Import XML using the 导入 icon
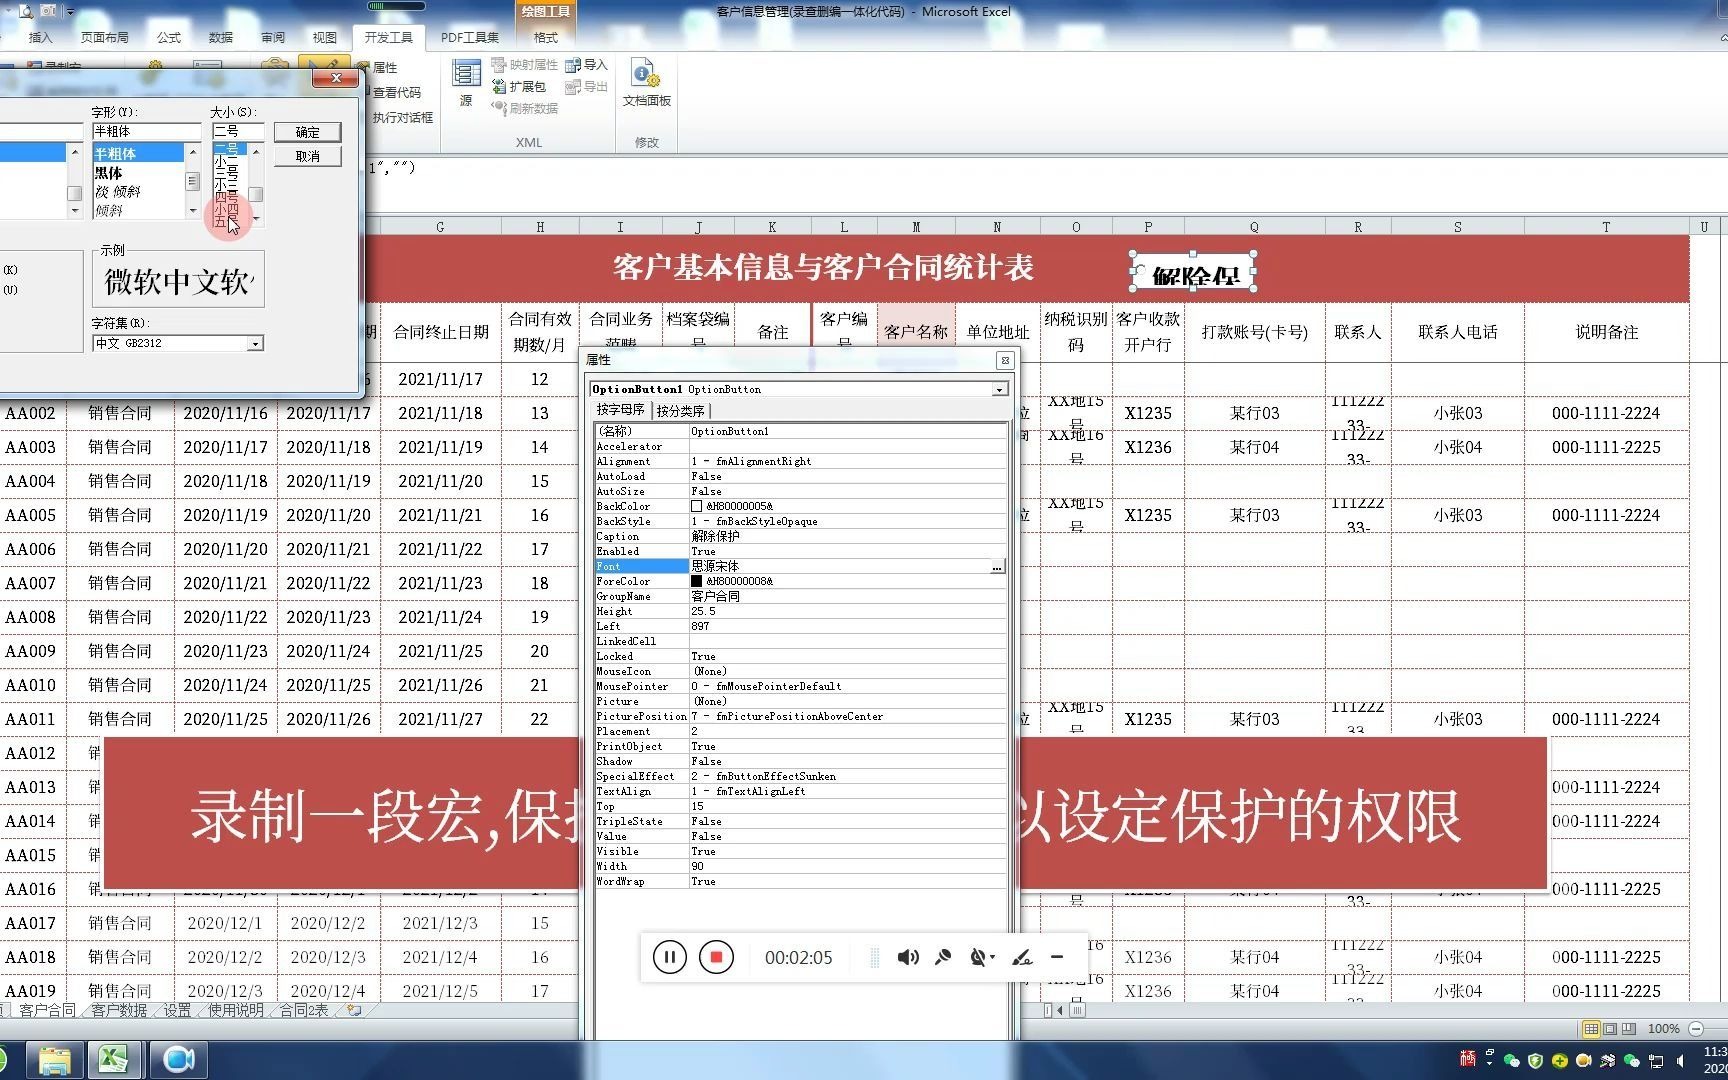Screen dimensions: 1728x1080 pos(589,64)
